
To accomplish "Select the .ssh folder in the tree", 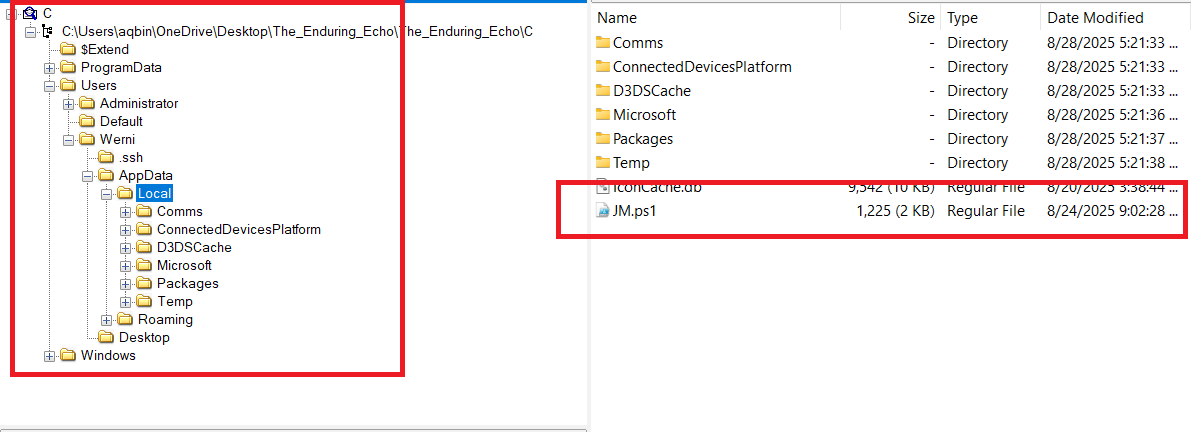I will (x=131, y=157).
